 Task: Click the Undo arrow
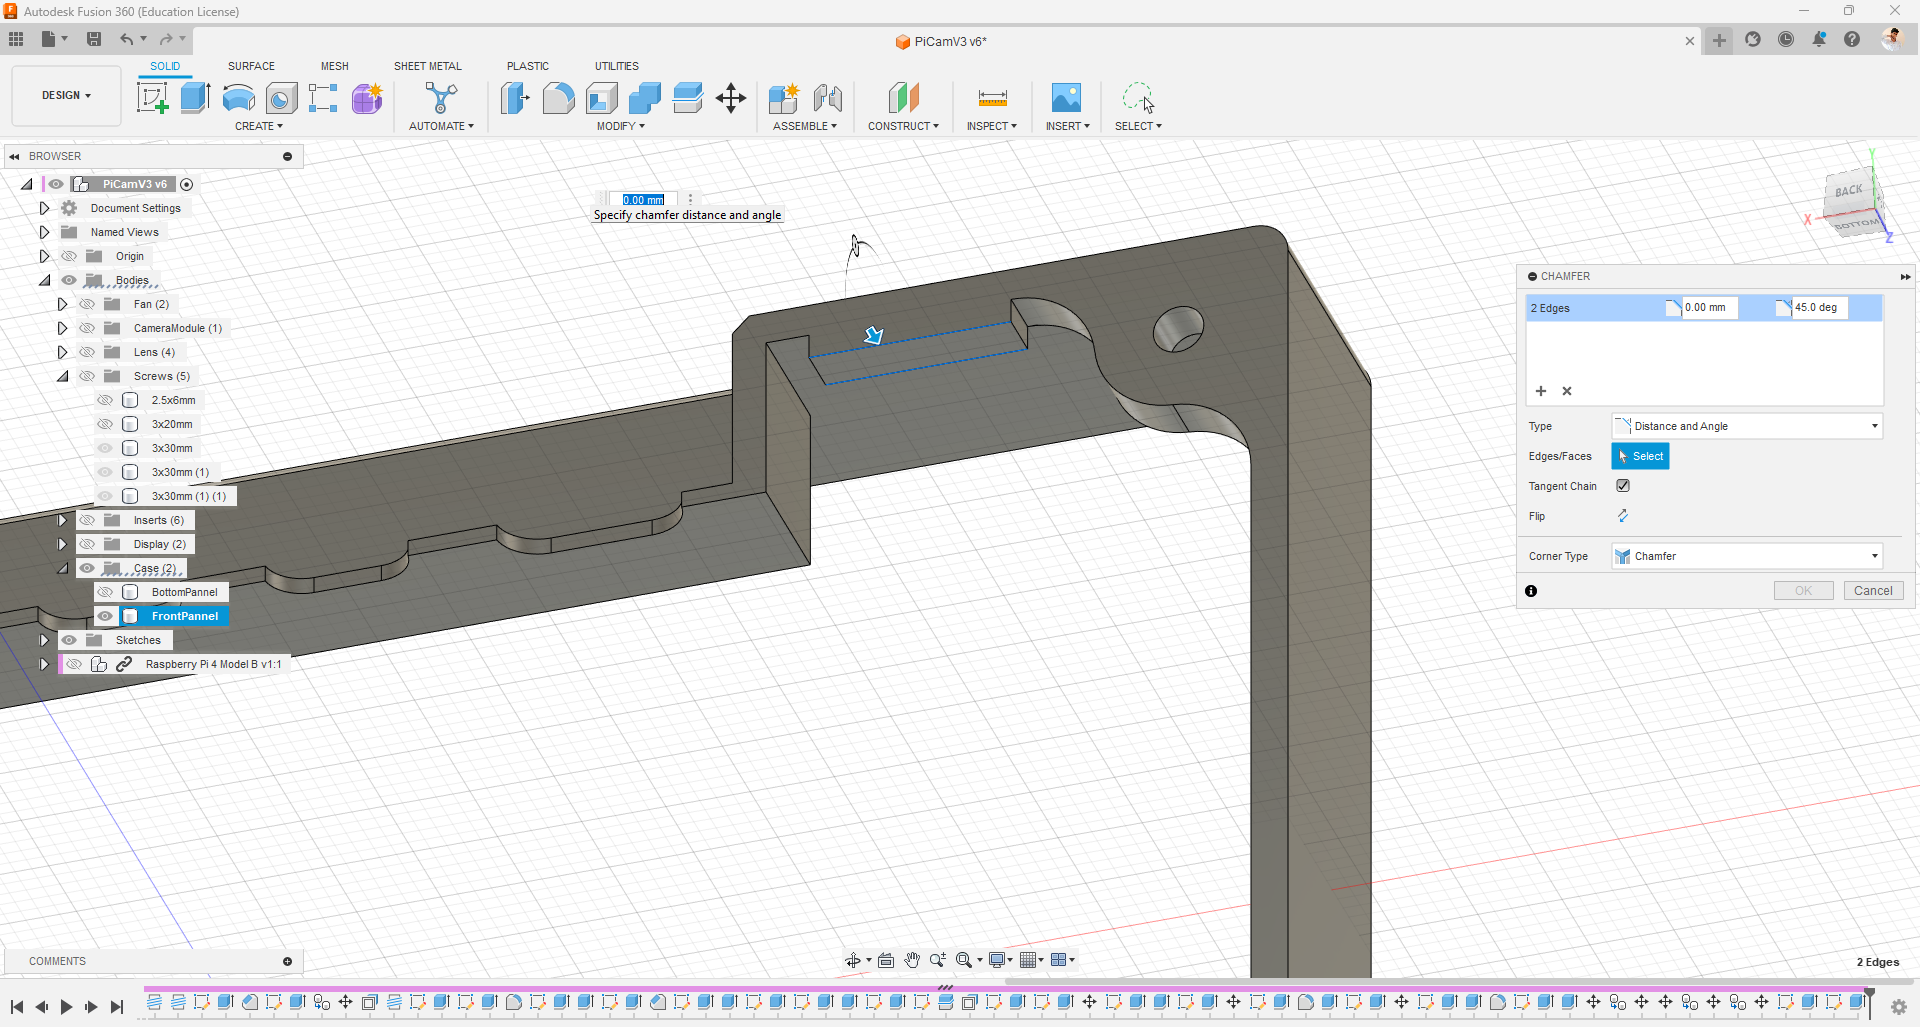pos(127,39)
